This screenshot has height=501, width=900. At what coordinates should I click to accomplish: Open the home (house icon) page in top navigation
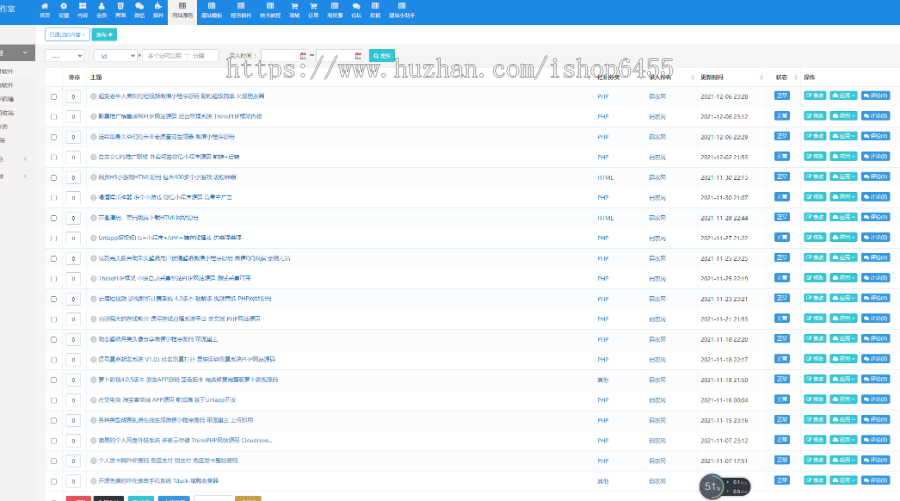[x=45, y=10]
